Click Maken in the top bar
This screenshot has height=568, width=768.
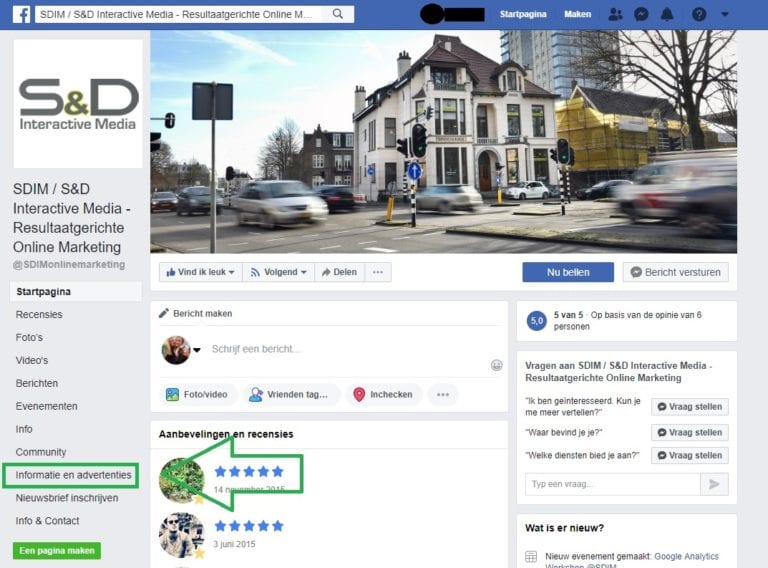[577, 14]
